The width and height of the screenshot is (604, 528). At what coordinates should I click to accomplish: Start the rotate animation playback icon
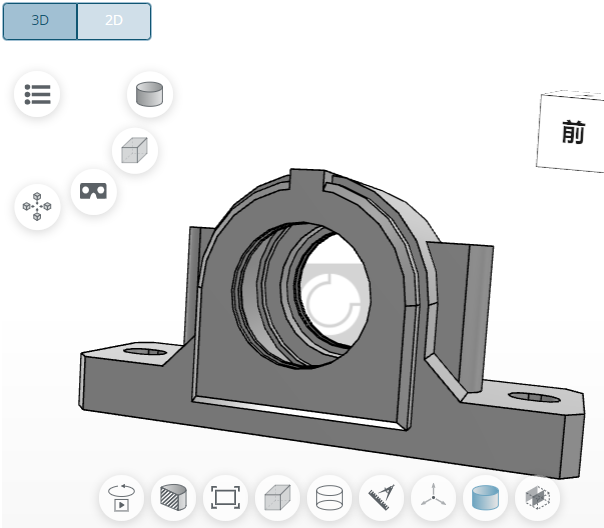tap(121, 498)
